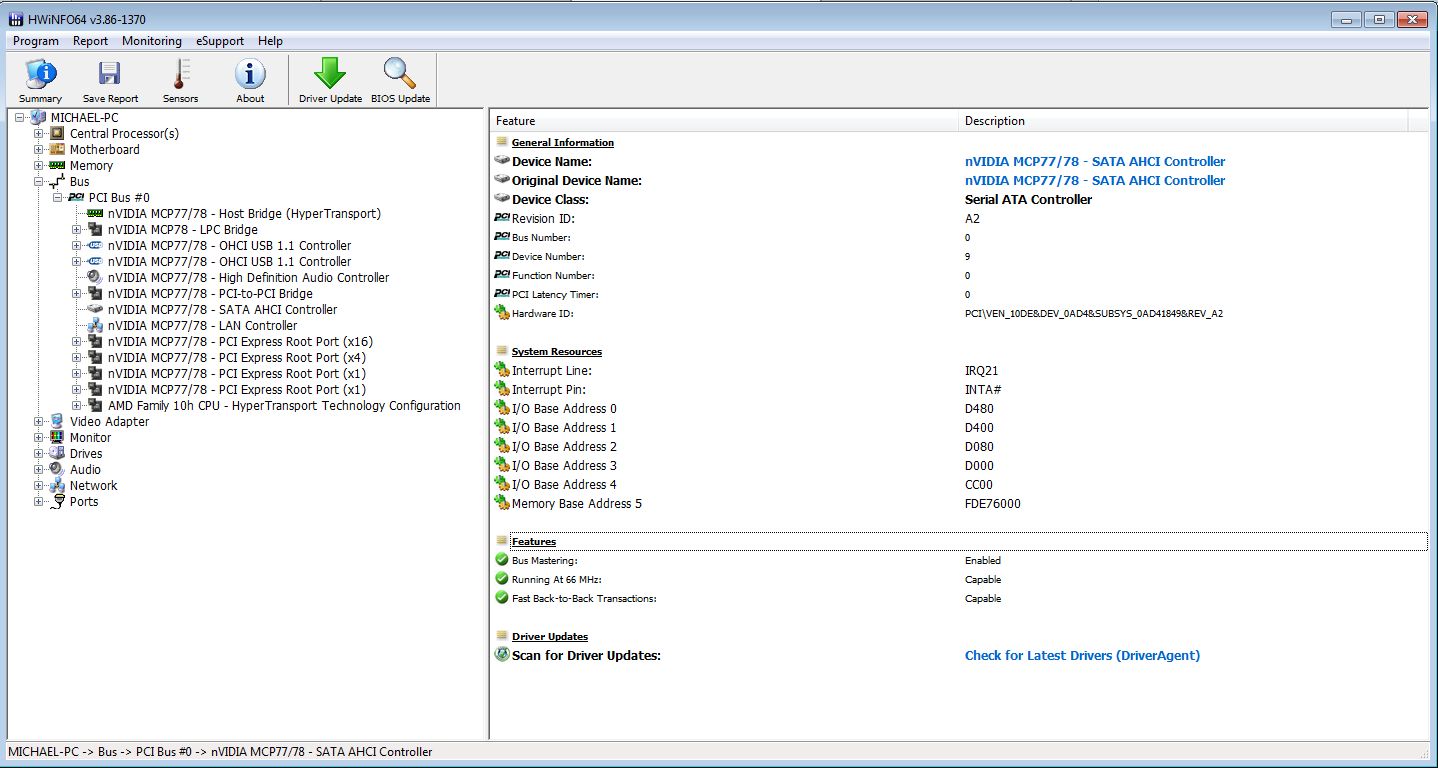Screen dimensions: 1438x768
Task: Click the Central Processor(s) chip icon
Action: (x=57, y=134)
